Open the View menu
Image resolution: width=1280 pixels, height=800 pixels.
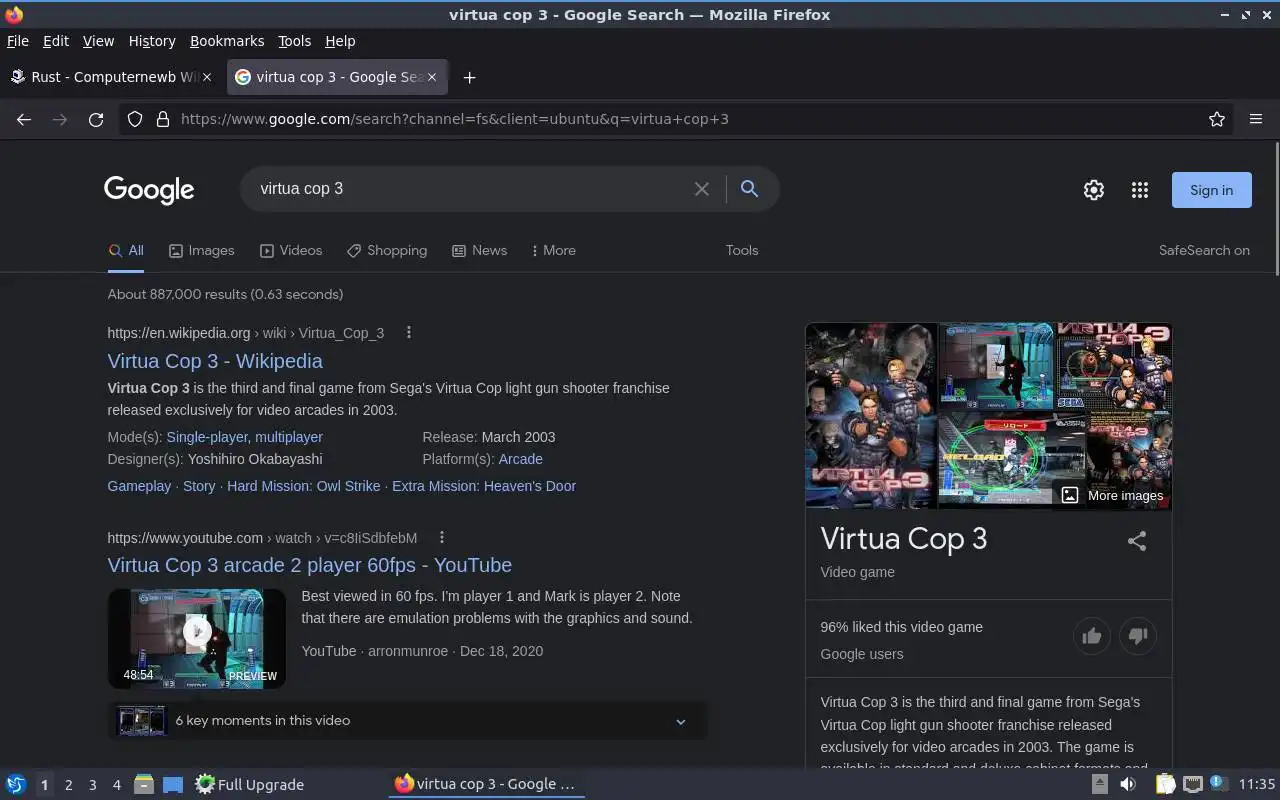point(98,41)
